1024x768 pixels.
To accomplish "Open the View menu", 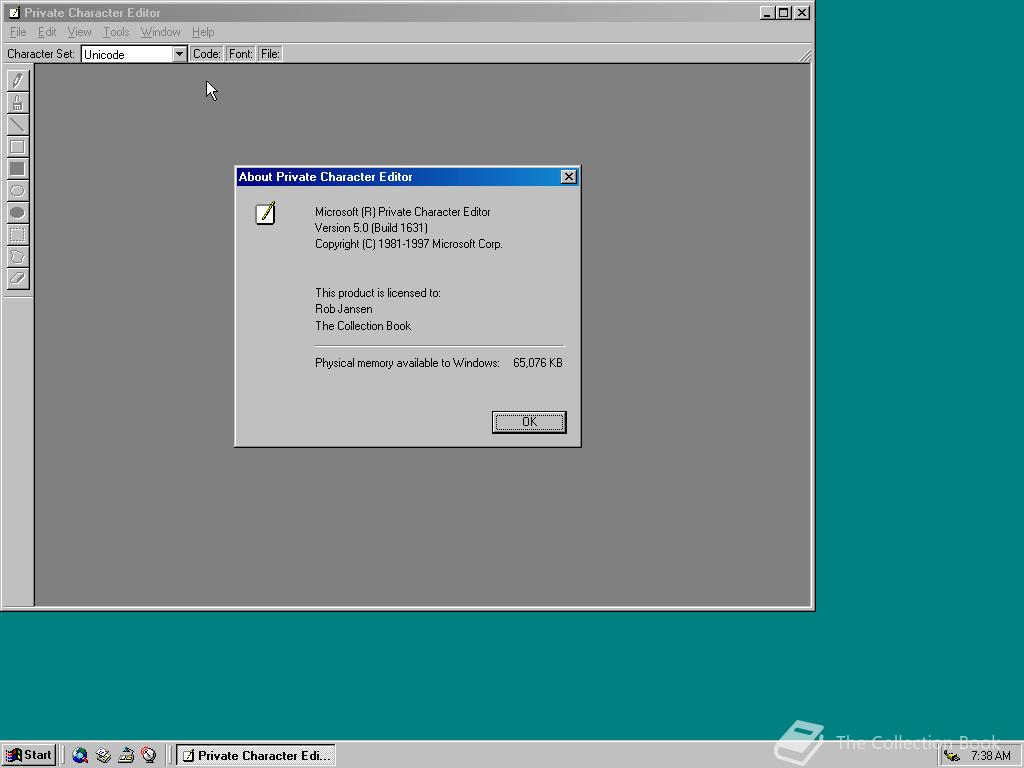I will (79, 32).
